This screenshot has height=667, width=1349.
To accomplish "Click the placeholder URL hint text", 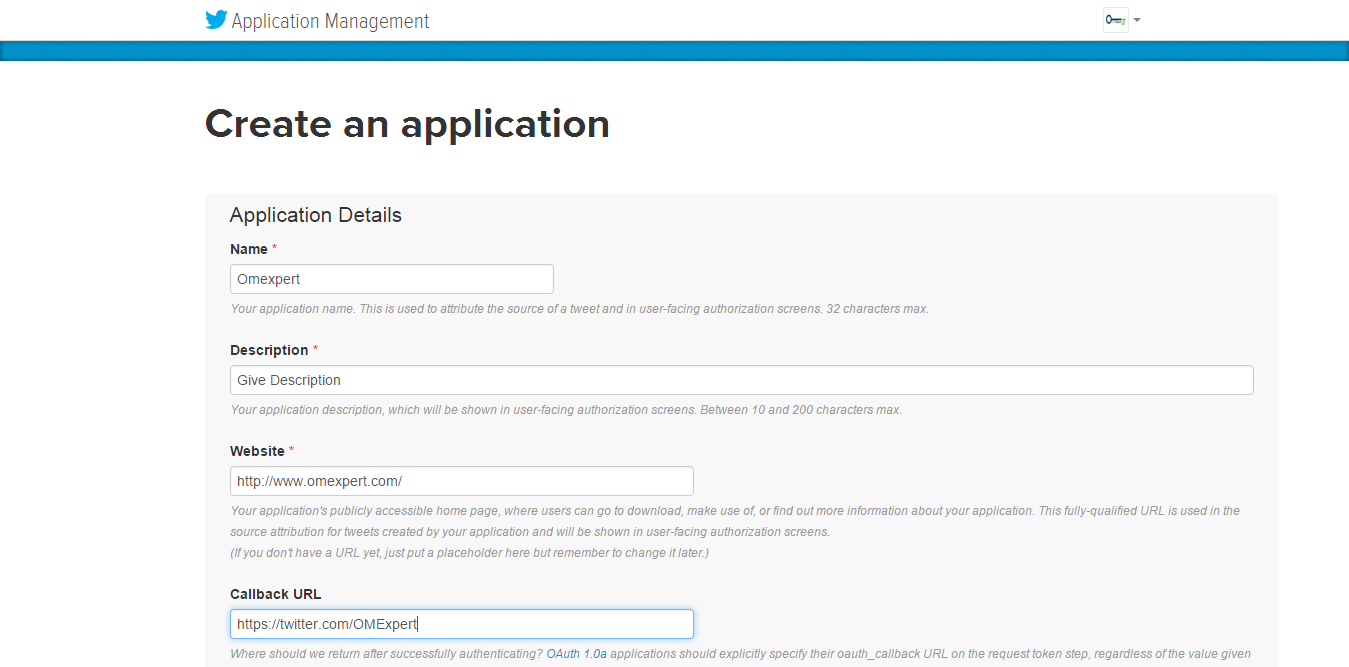I will (470, 553).
